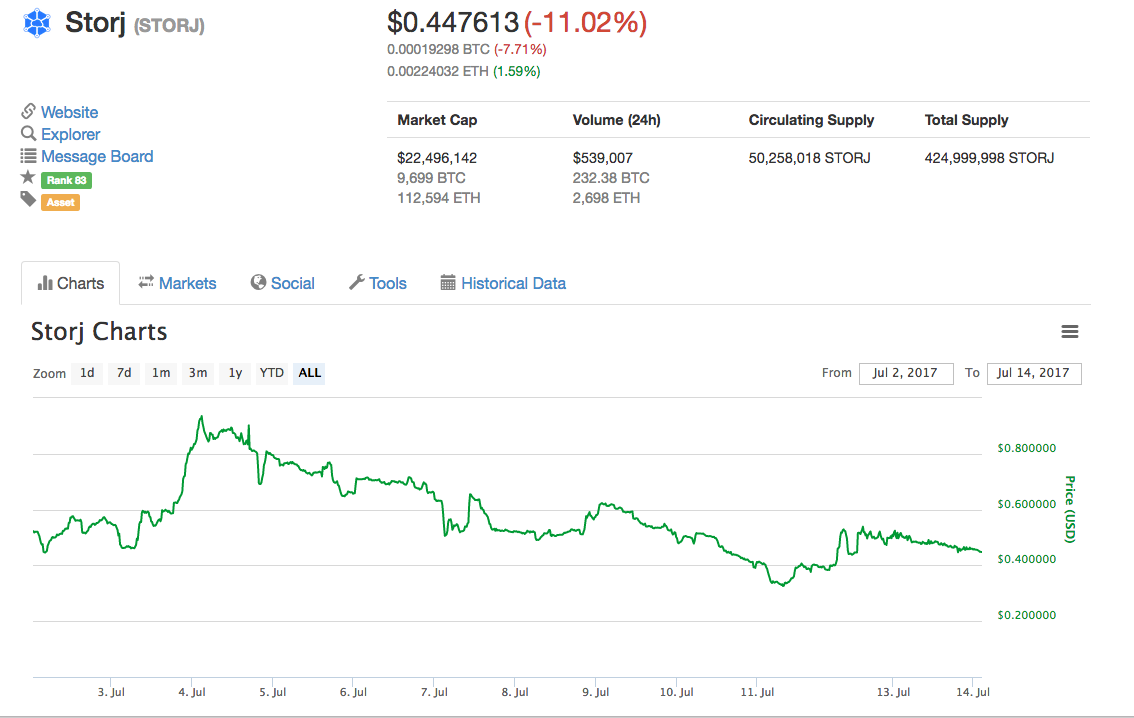
Task: Click the Total Supply column header
Action: point(966,120)
